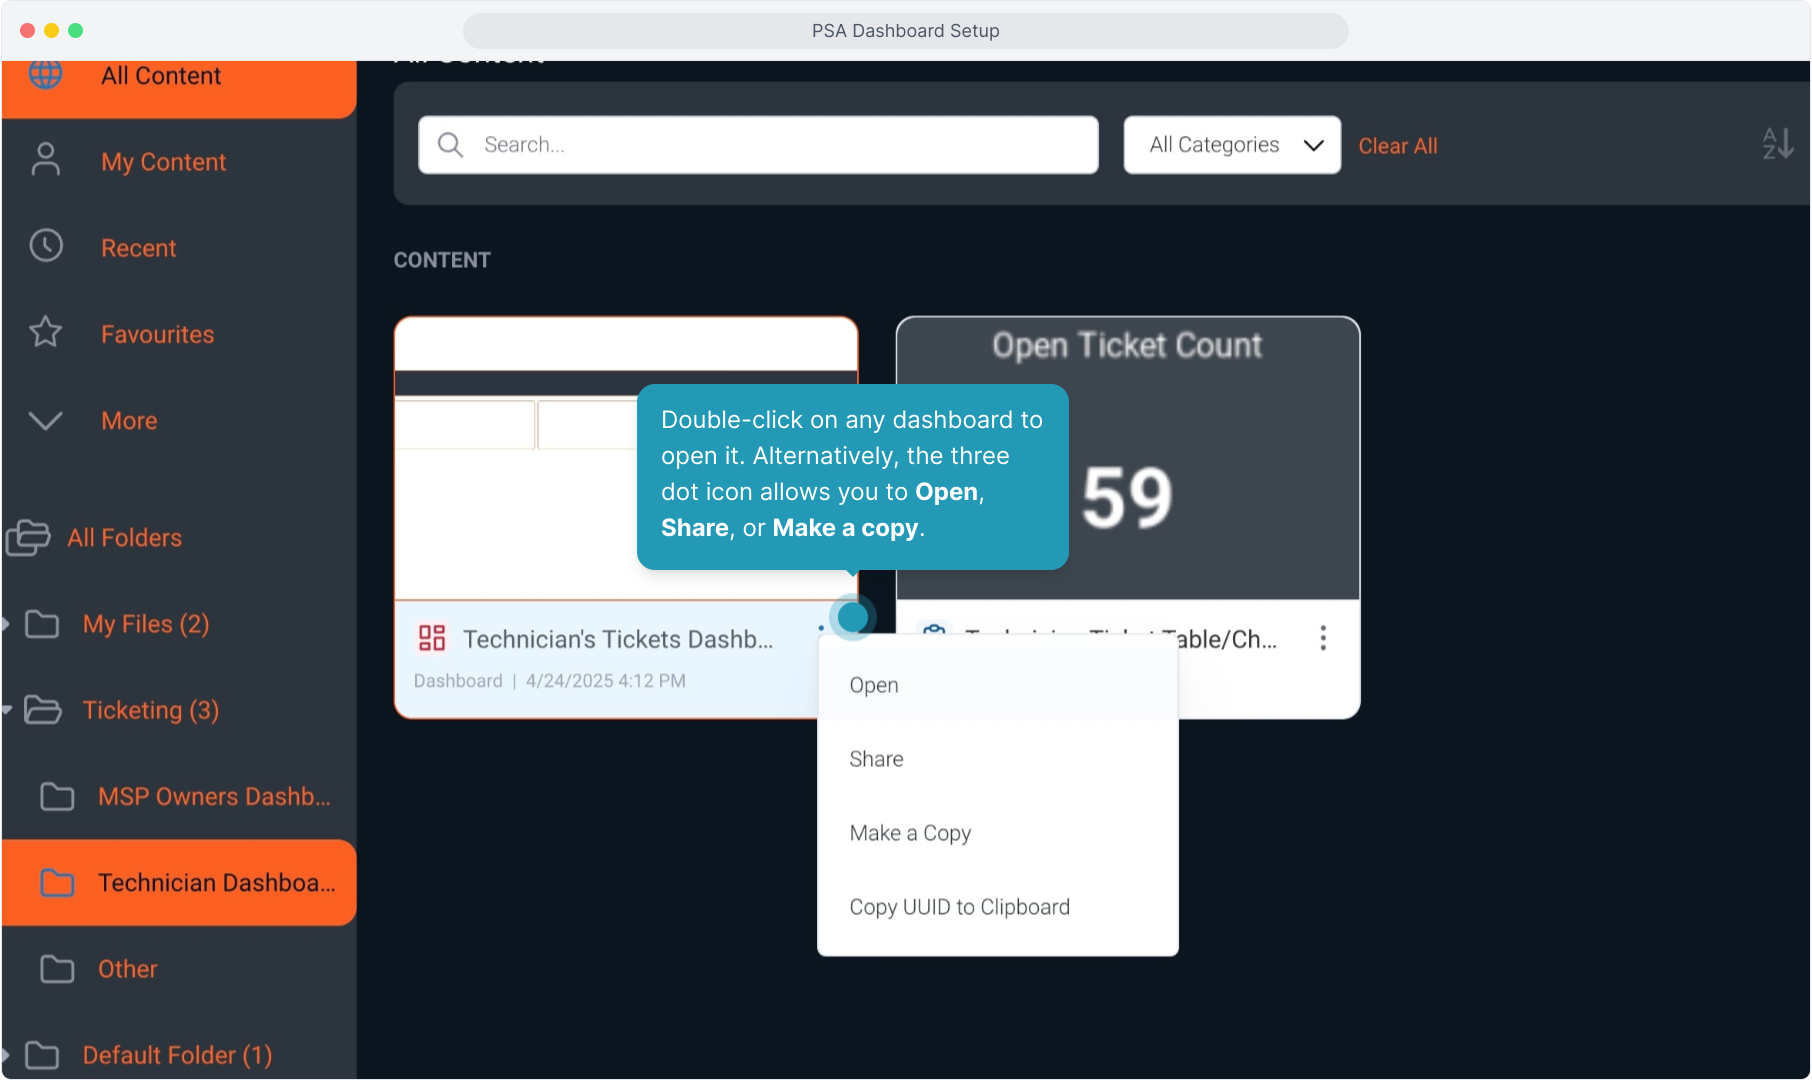1812x1080 pixels.
Task: Click the Technician's Tickets Dashboard title
Action: coord(618,639)
